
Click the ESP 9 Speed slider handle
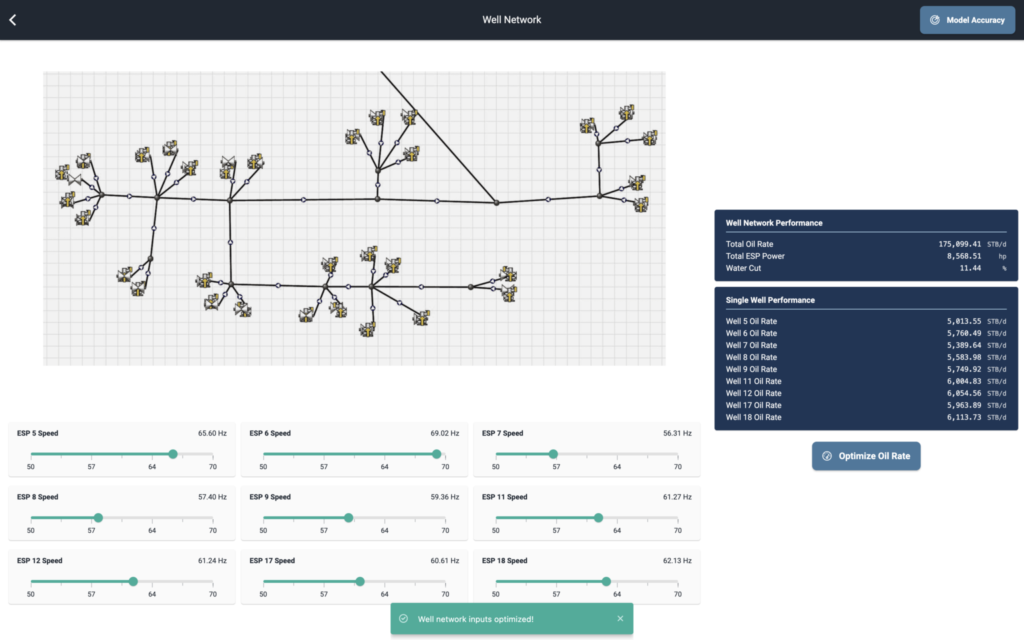348,518
